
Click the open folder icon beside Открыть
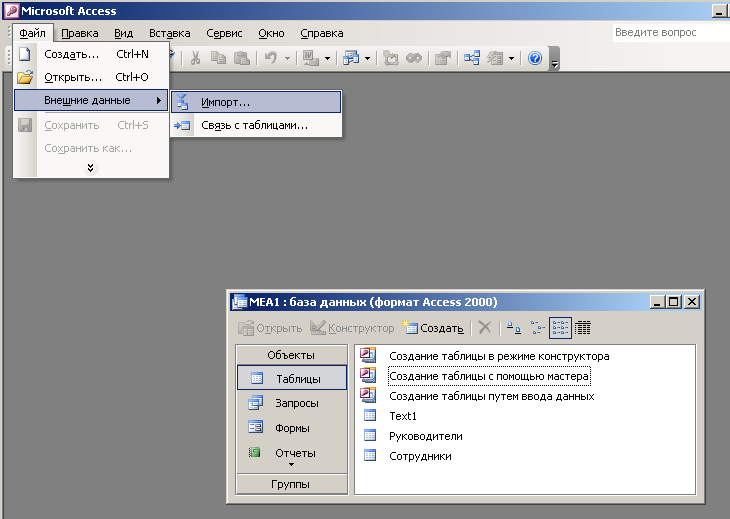(x=25, y=77)
